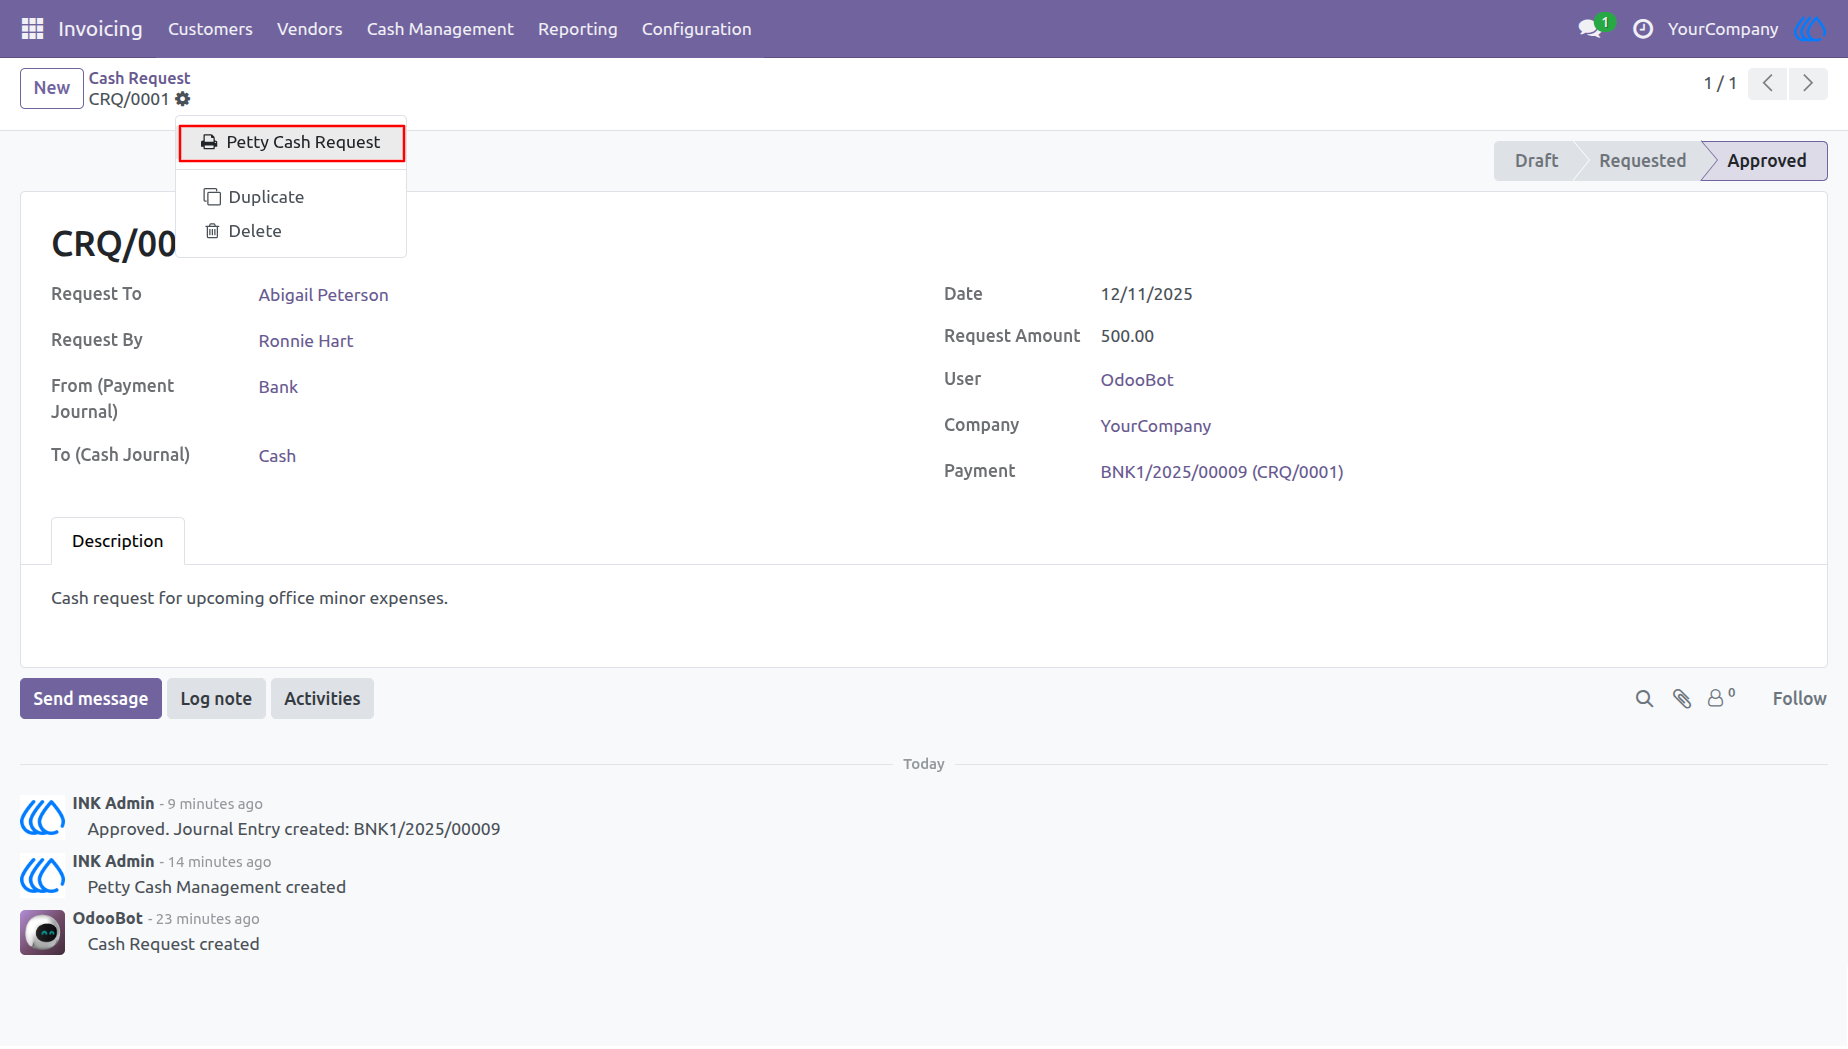Open the activities clock icon
1848x1049 pixels.
pos(1643,29)
